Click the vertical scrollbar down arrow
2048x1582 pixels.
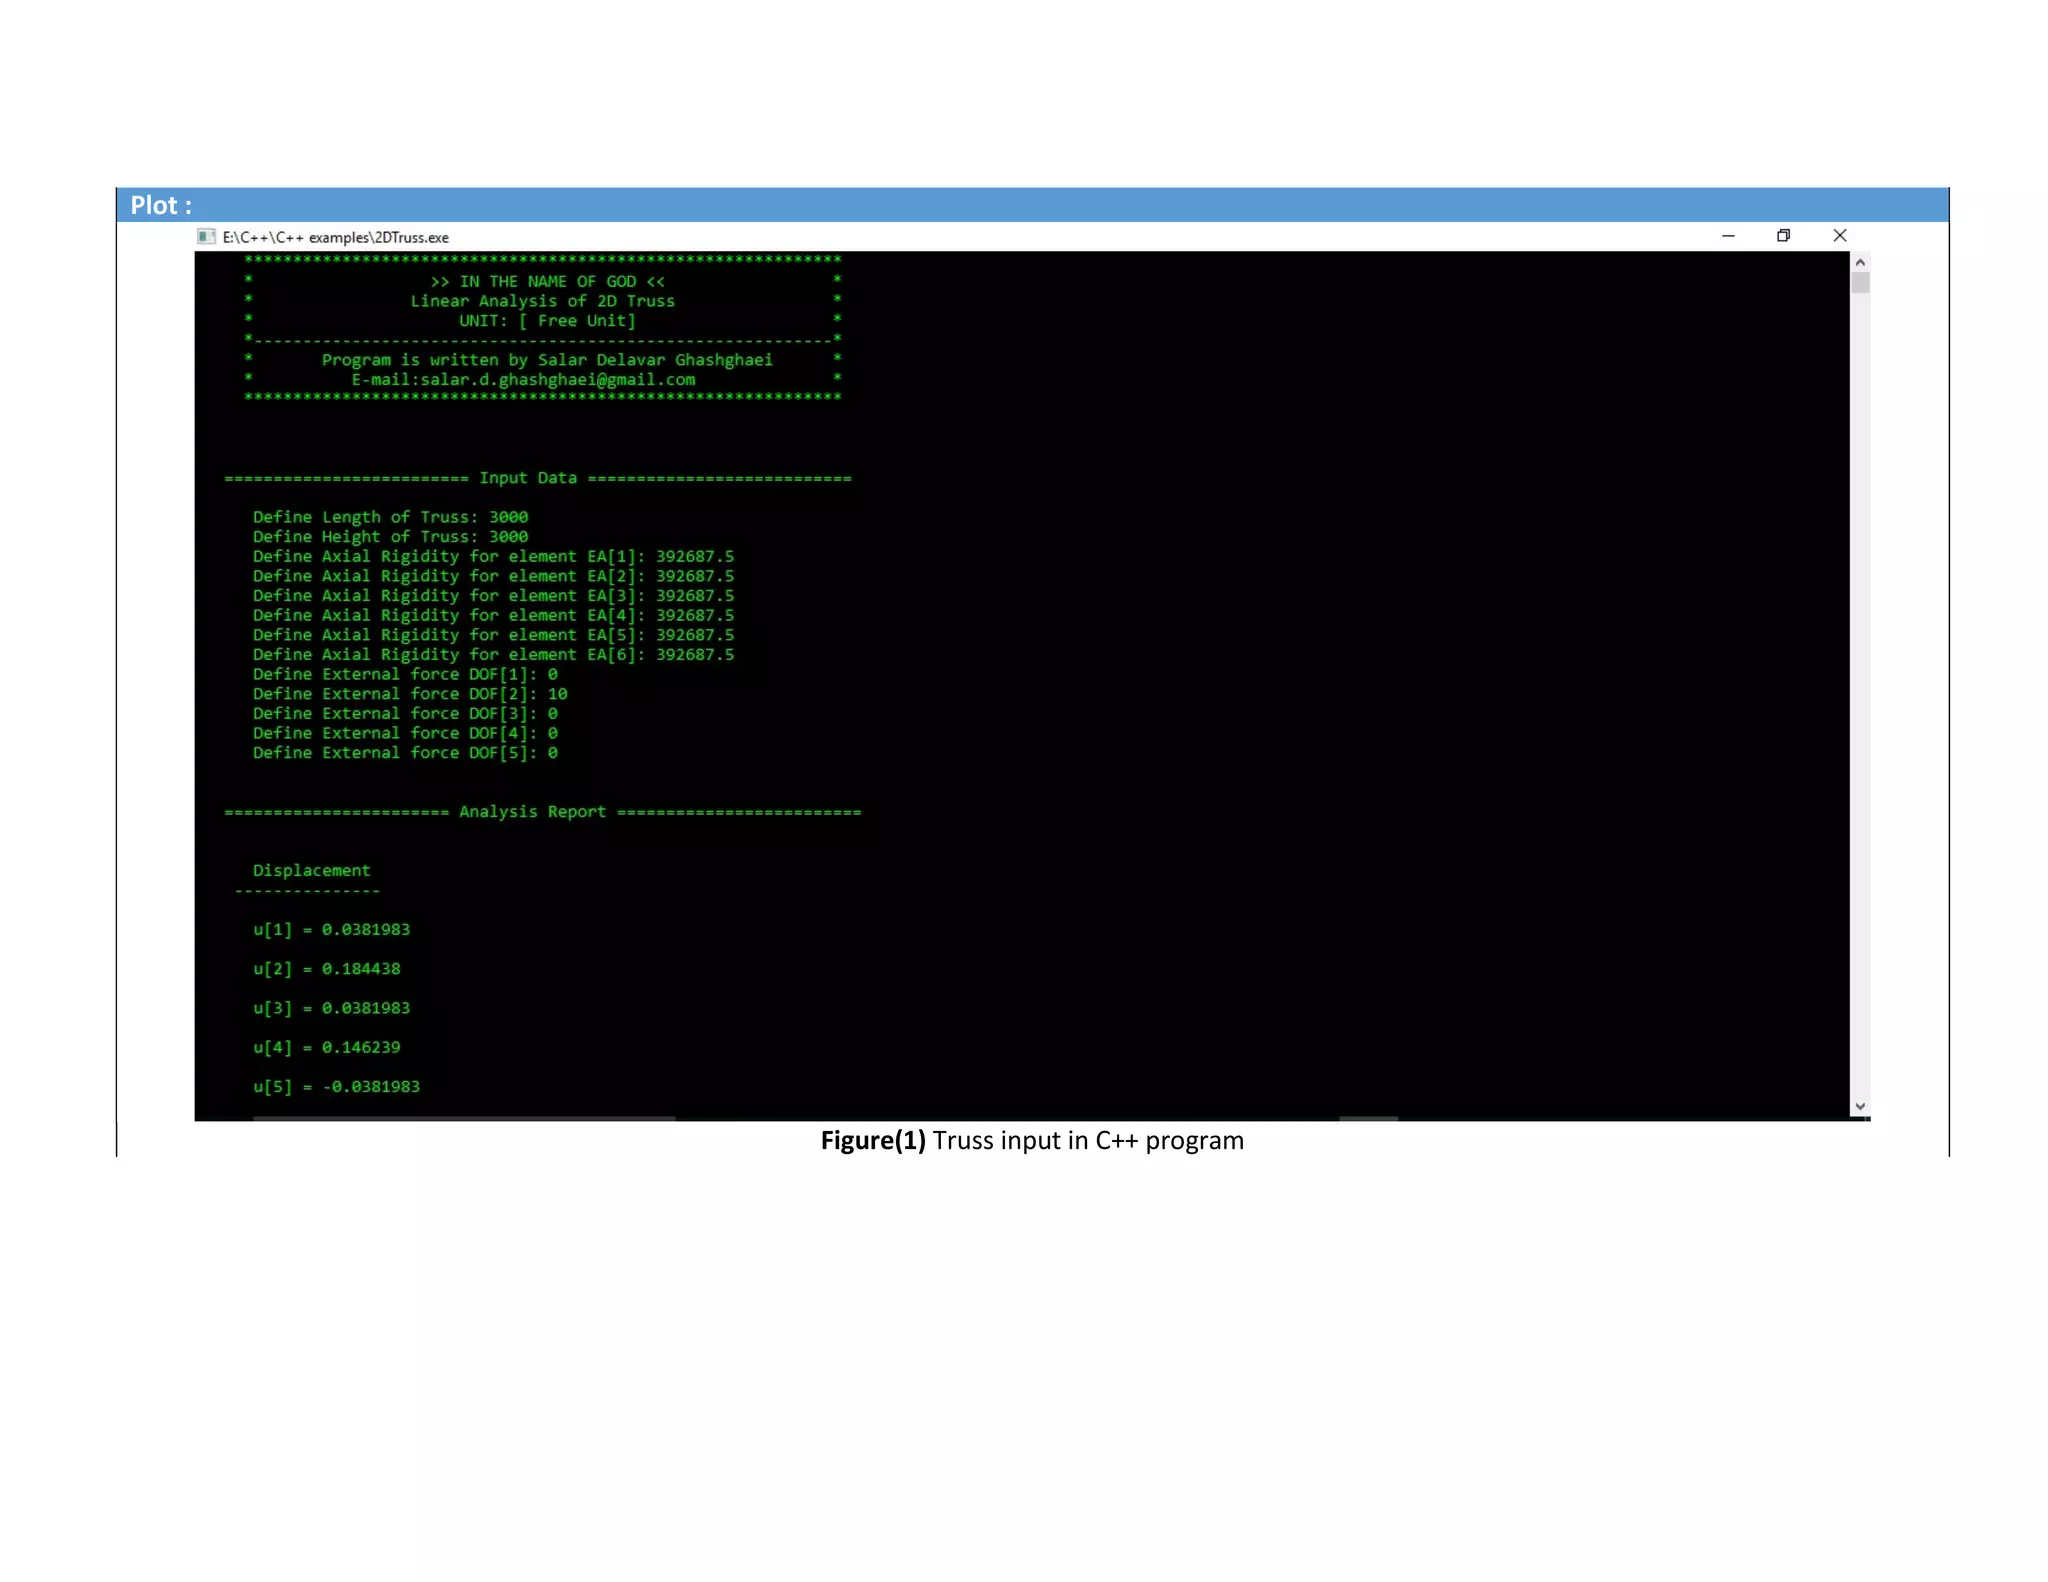coord(1860,1106)
